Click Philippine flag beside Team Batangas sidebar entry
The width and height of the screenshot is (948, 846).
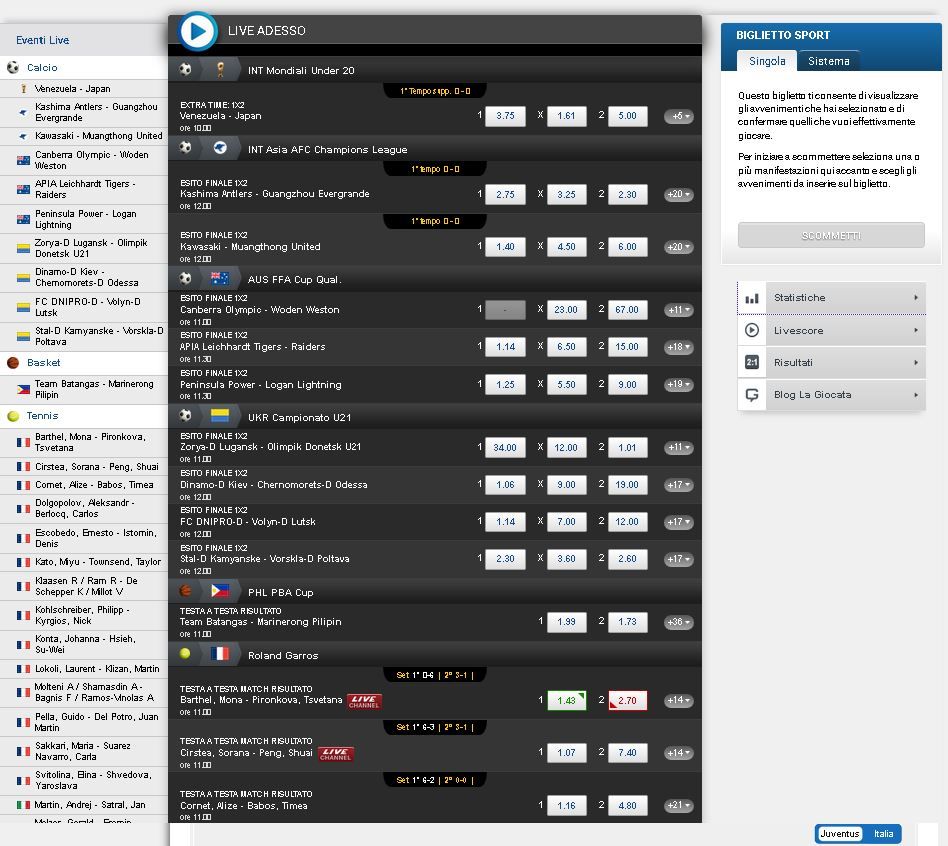pyautogui.click(x=24, y=389)
